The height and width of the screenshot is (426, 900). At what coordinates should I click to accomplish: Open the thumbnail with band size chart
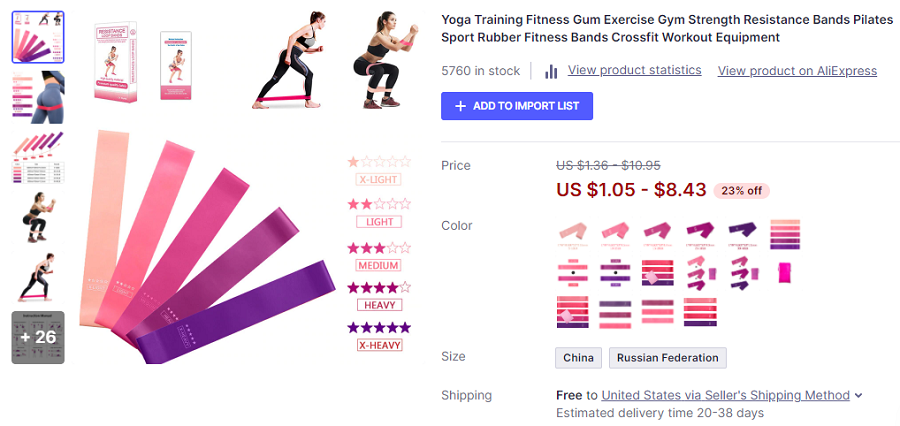click(x=38, y=157)
